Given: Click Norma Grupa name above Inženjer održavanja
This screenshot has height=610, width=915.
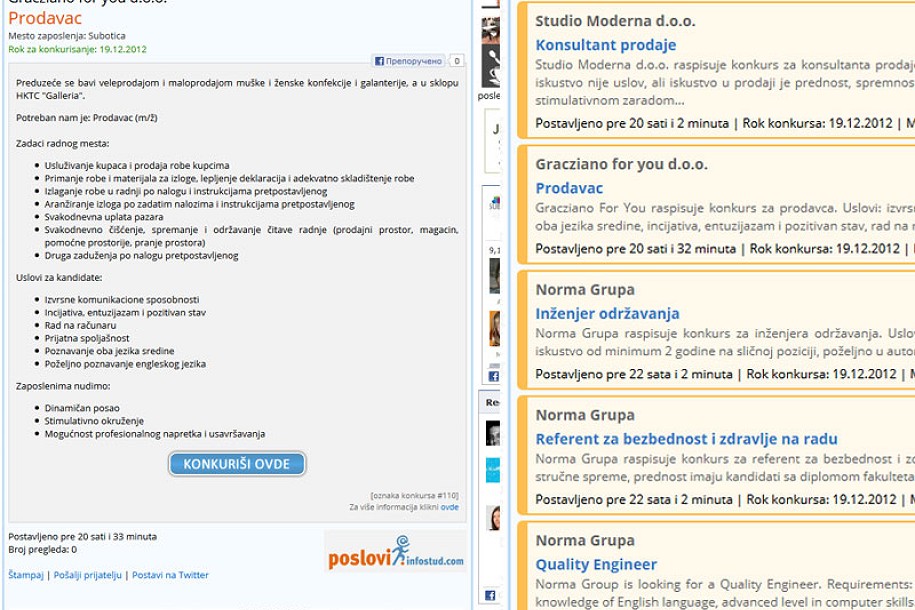Looking at the screenshot, I should click(x=585, y=290).
